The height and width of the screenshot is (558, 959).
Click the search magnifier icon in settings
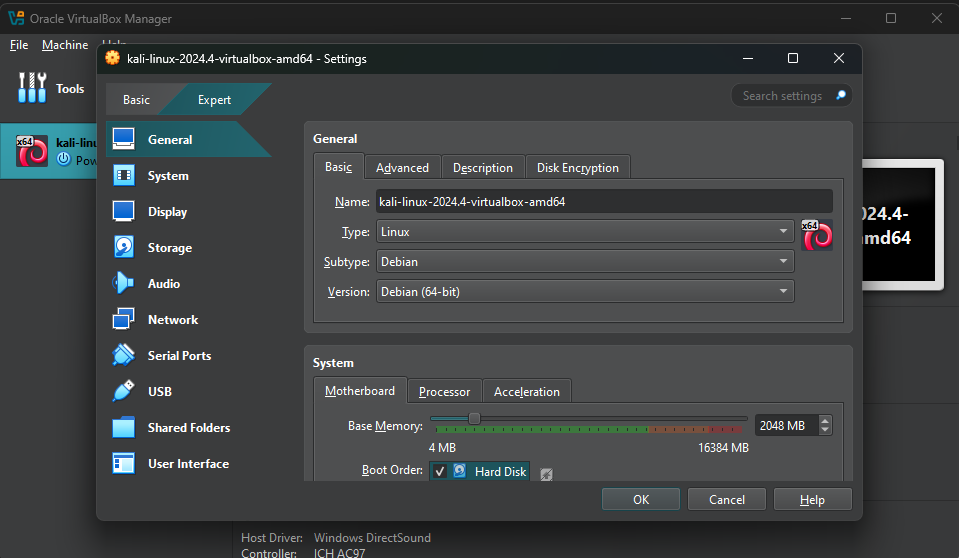click(841, 95)
